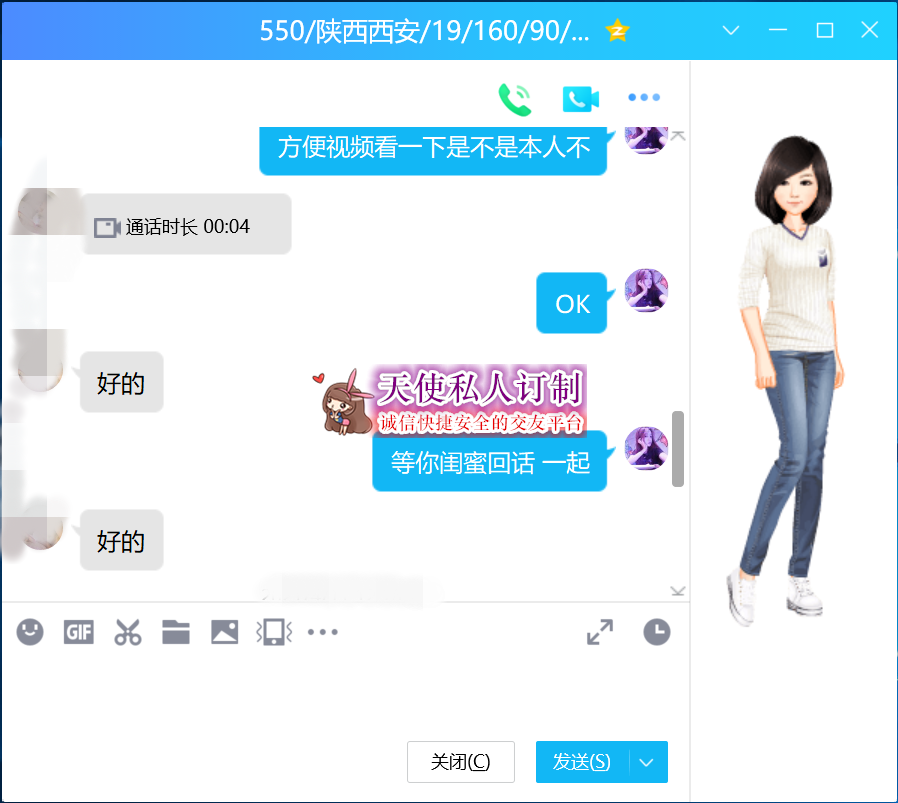Open more input toolbar options

click(x=323, y=632)
